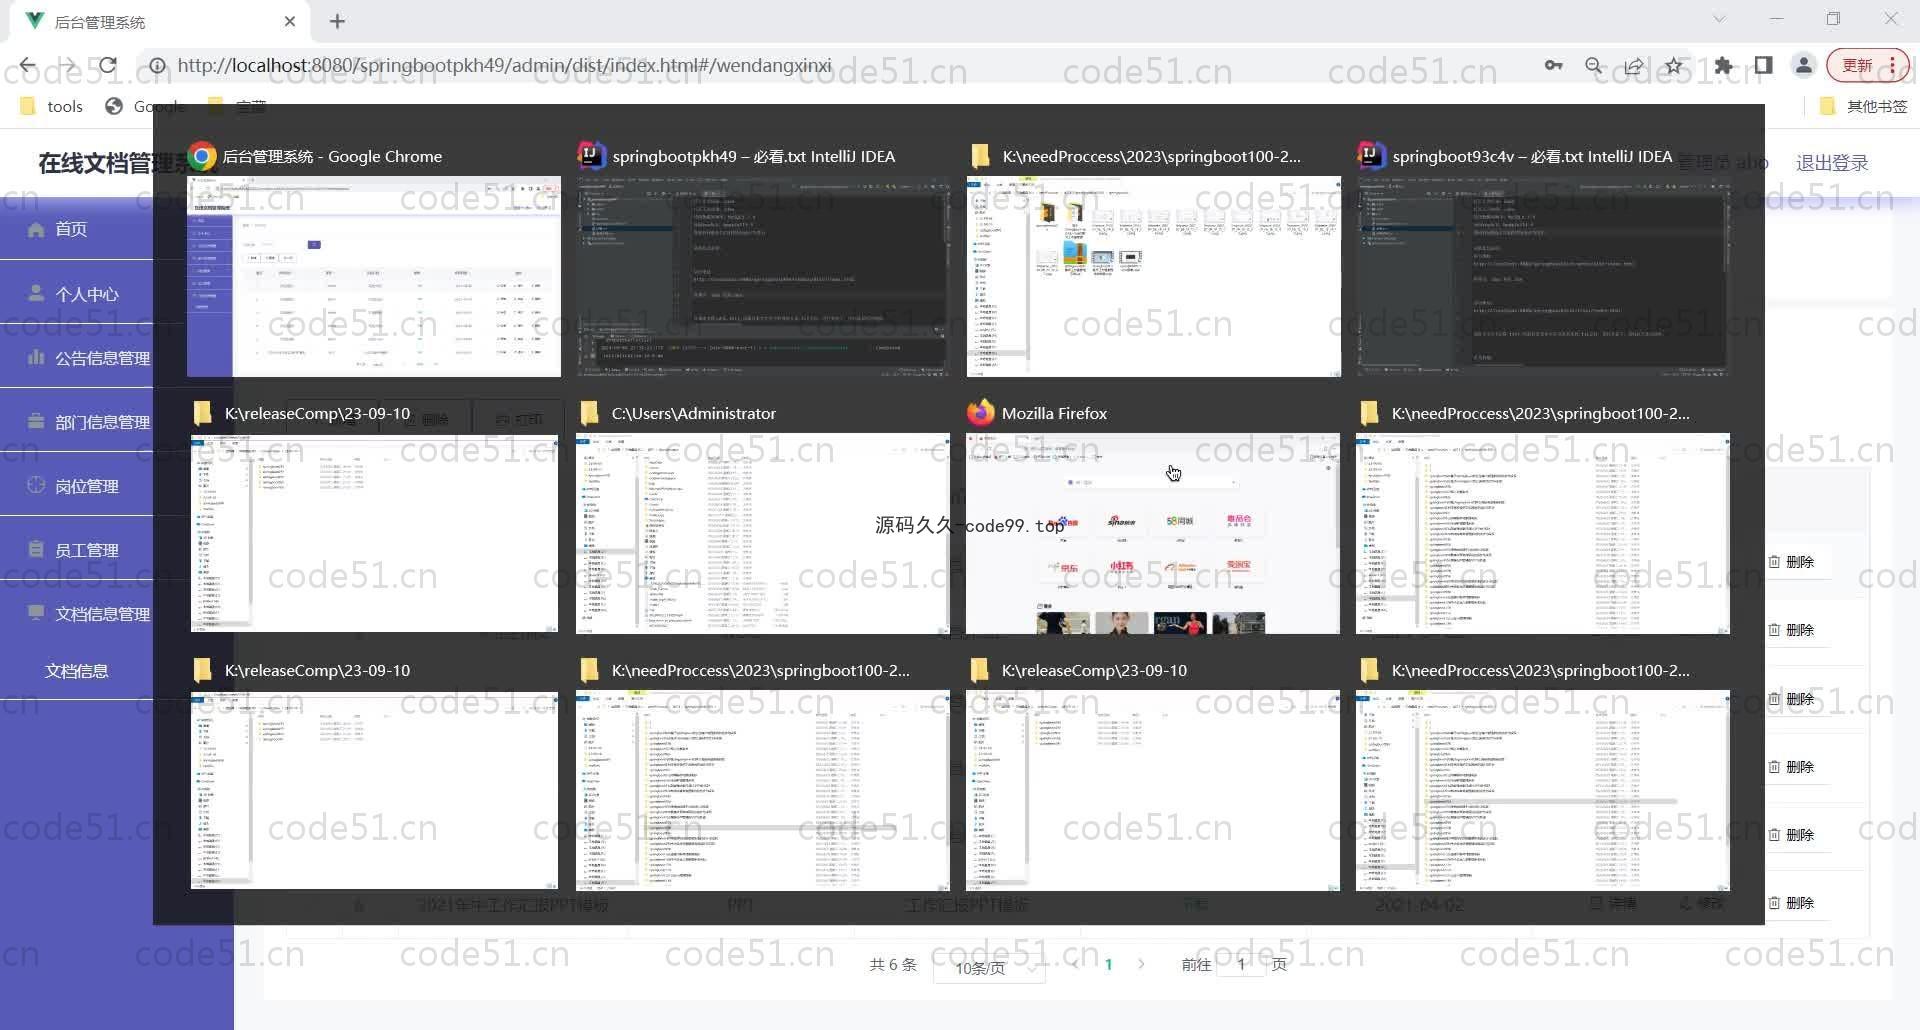Screen dimensions: 1920x1030
Task: Click the Mozilla Firefox switcher title text
Action: (1054, 413)
